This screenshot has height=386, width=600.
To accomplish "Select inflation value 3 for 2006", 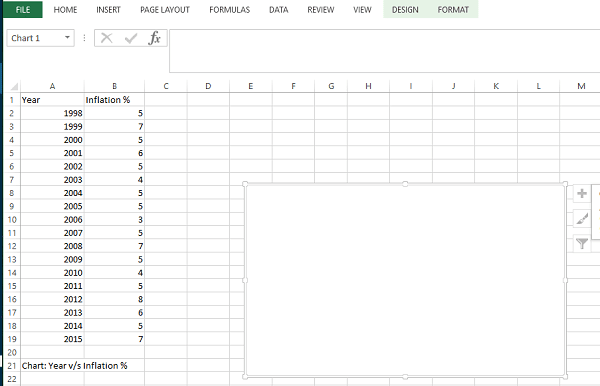I will [x=114, y=220].
